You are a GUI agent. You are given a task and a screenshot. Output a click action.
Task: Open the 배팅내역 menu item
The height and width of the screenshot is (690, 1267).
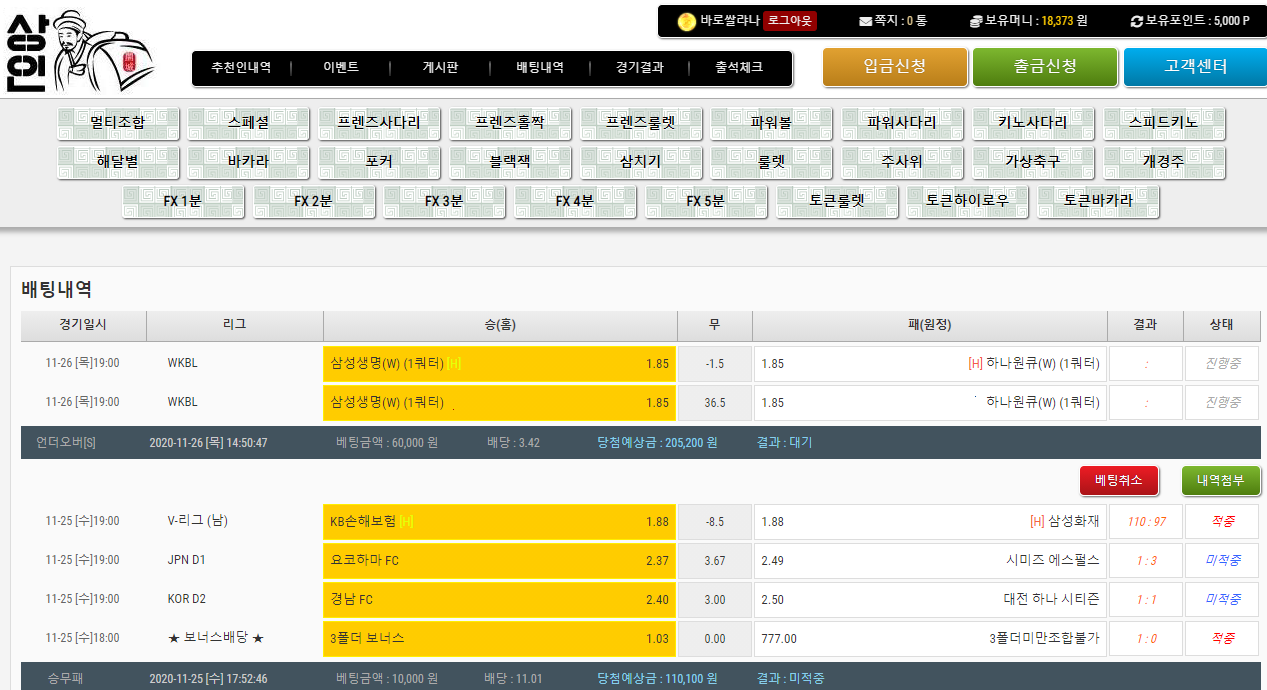tap(540, 68)
